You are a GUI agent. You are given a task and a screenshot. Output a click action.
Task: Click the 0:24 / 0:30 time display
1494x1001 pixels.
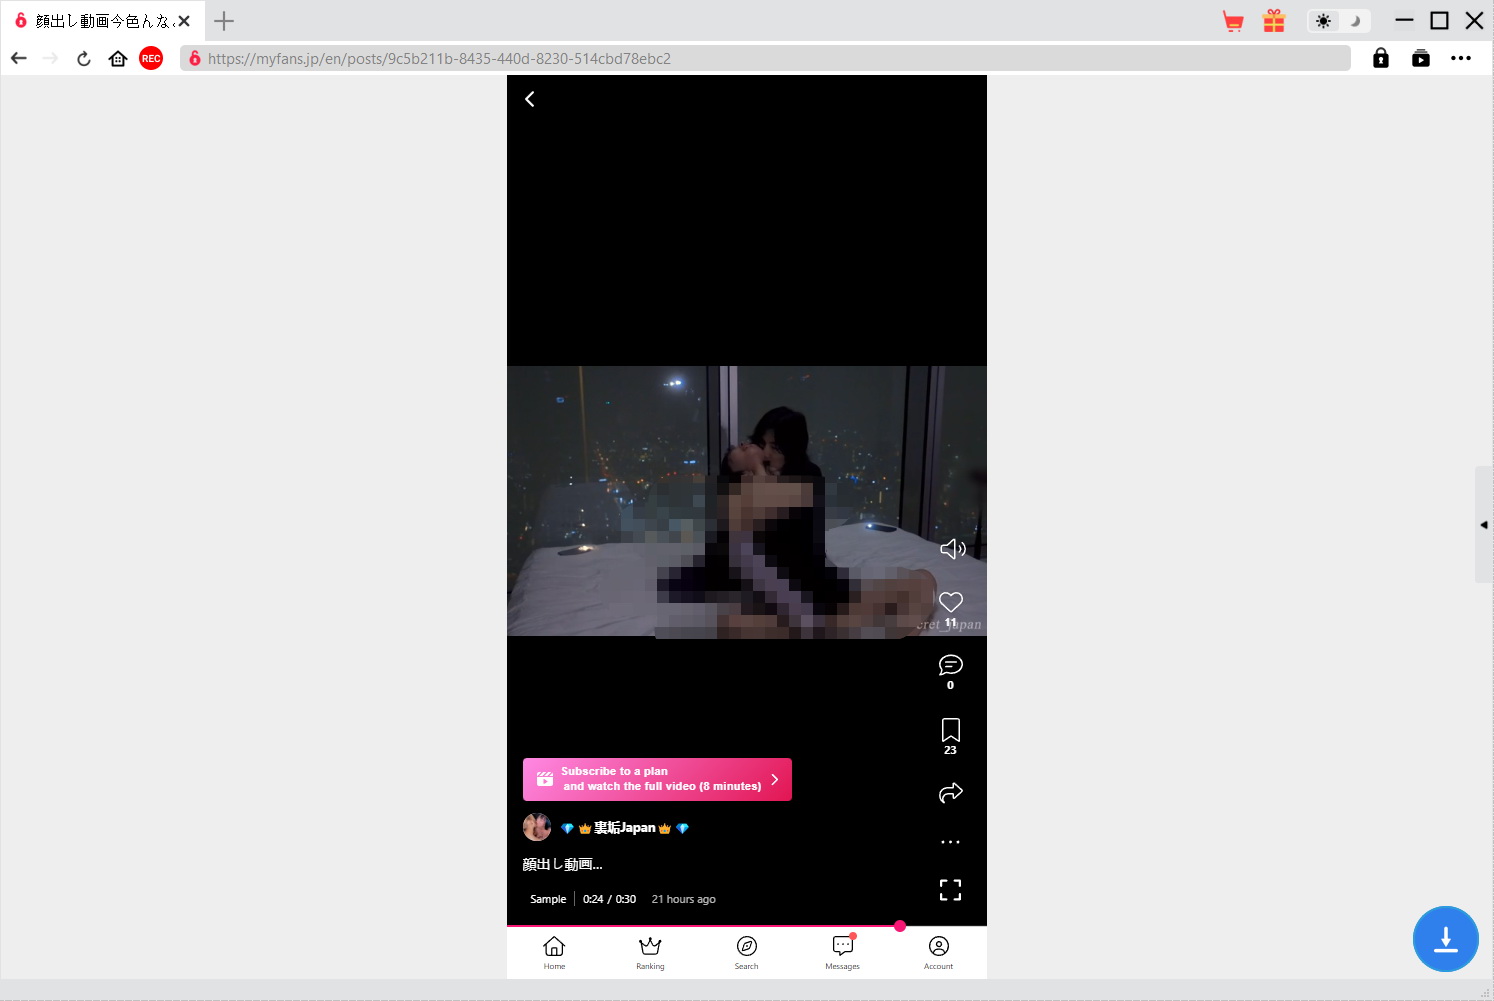610,899
